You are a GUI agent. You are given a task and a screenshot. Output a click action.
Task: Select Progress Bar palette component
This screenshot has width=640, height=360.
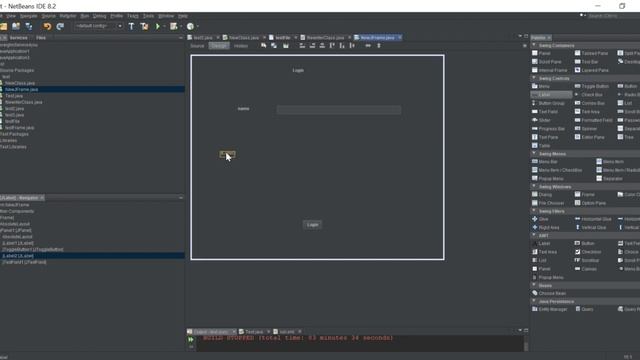(548, 129)
